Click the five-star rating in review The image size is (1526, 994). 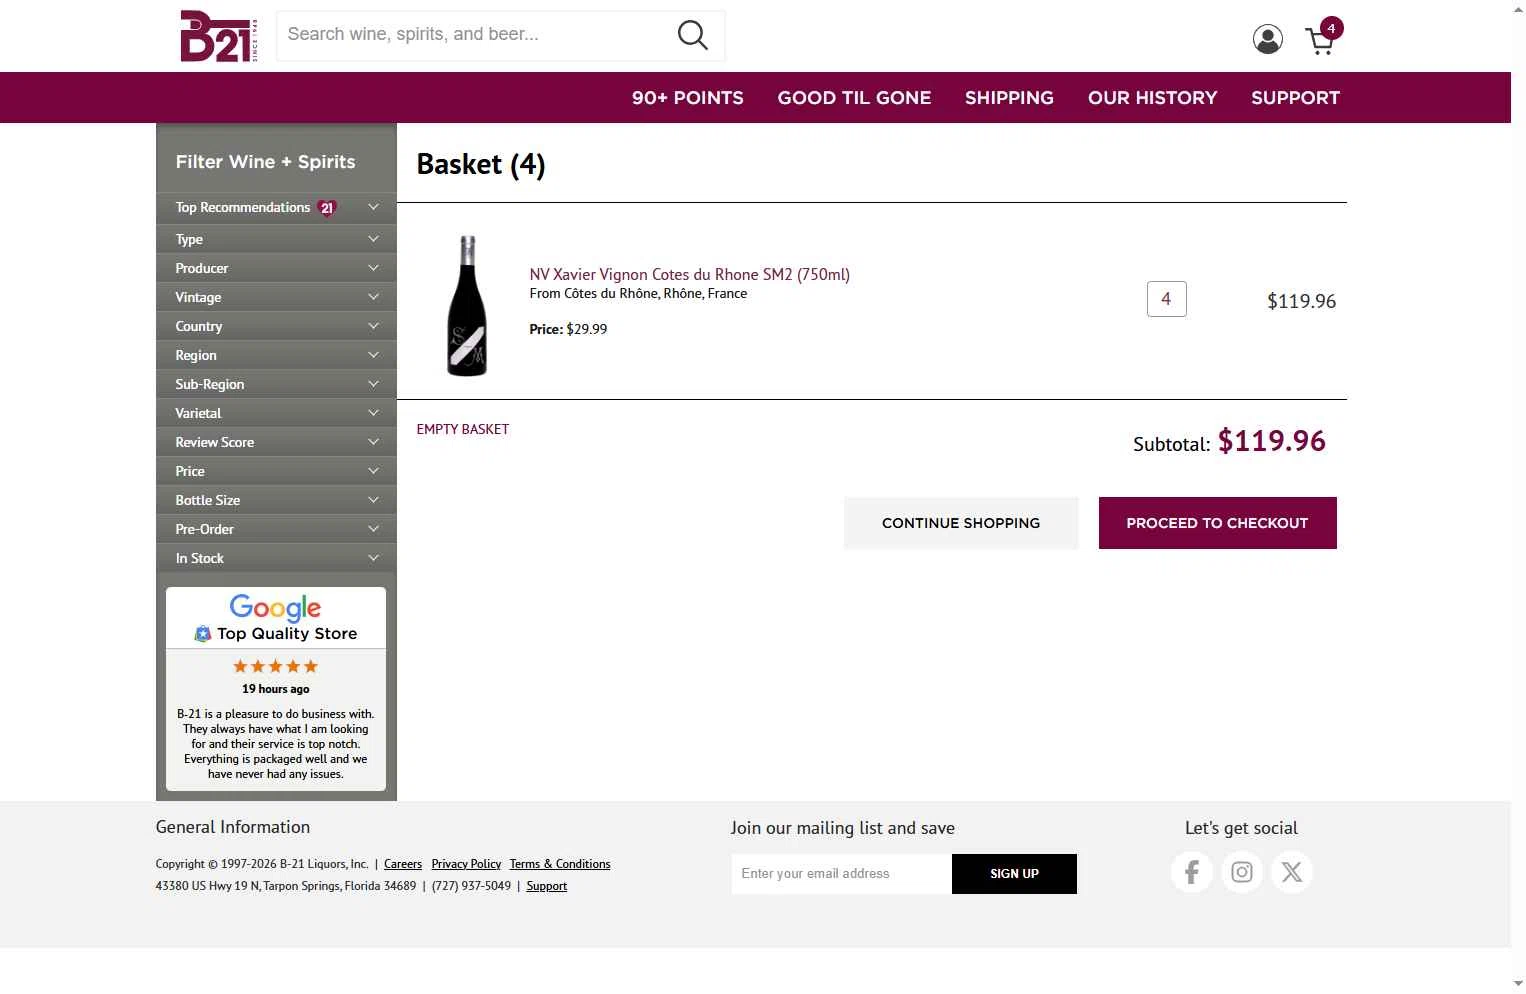(x=276, y=666)
